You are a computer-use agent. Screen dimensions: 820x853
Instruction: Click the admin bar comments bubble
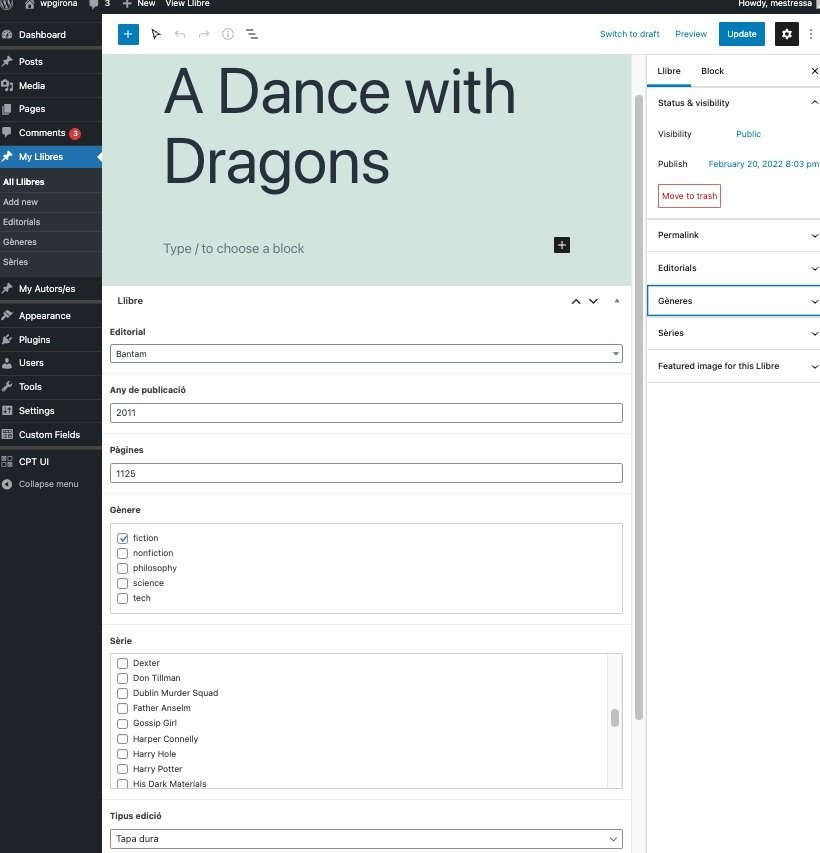pyautogui.click(x=94, y=4)
